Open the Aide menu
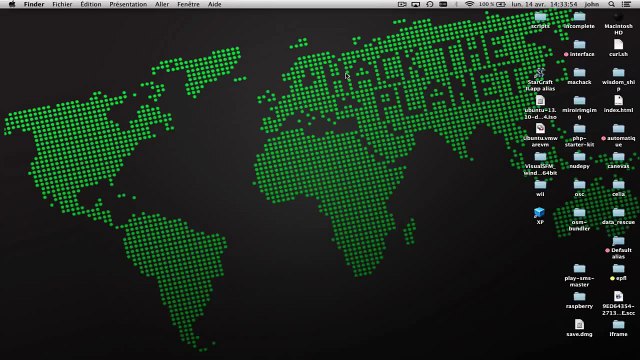This screenshot has width=640, height=360. tap(215, 4)
